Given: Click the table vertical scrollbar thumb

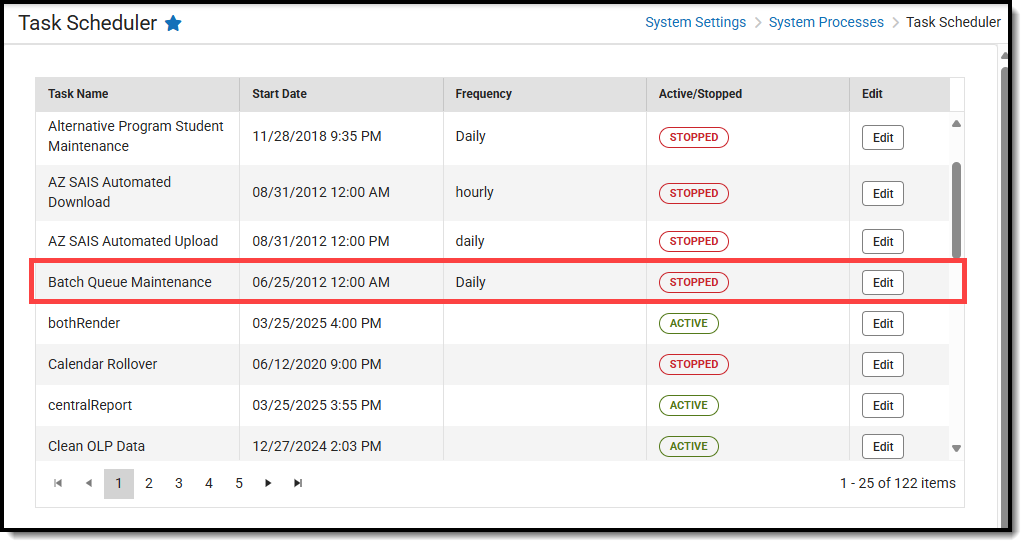Looking at the screenshot, I should [956, 210].
